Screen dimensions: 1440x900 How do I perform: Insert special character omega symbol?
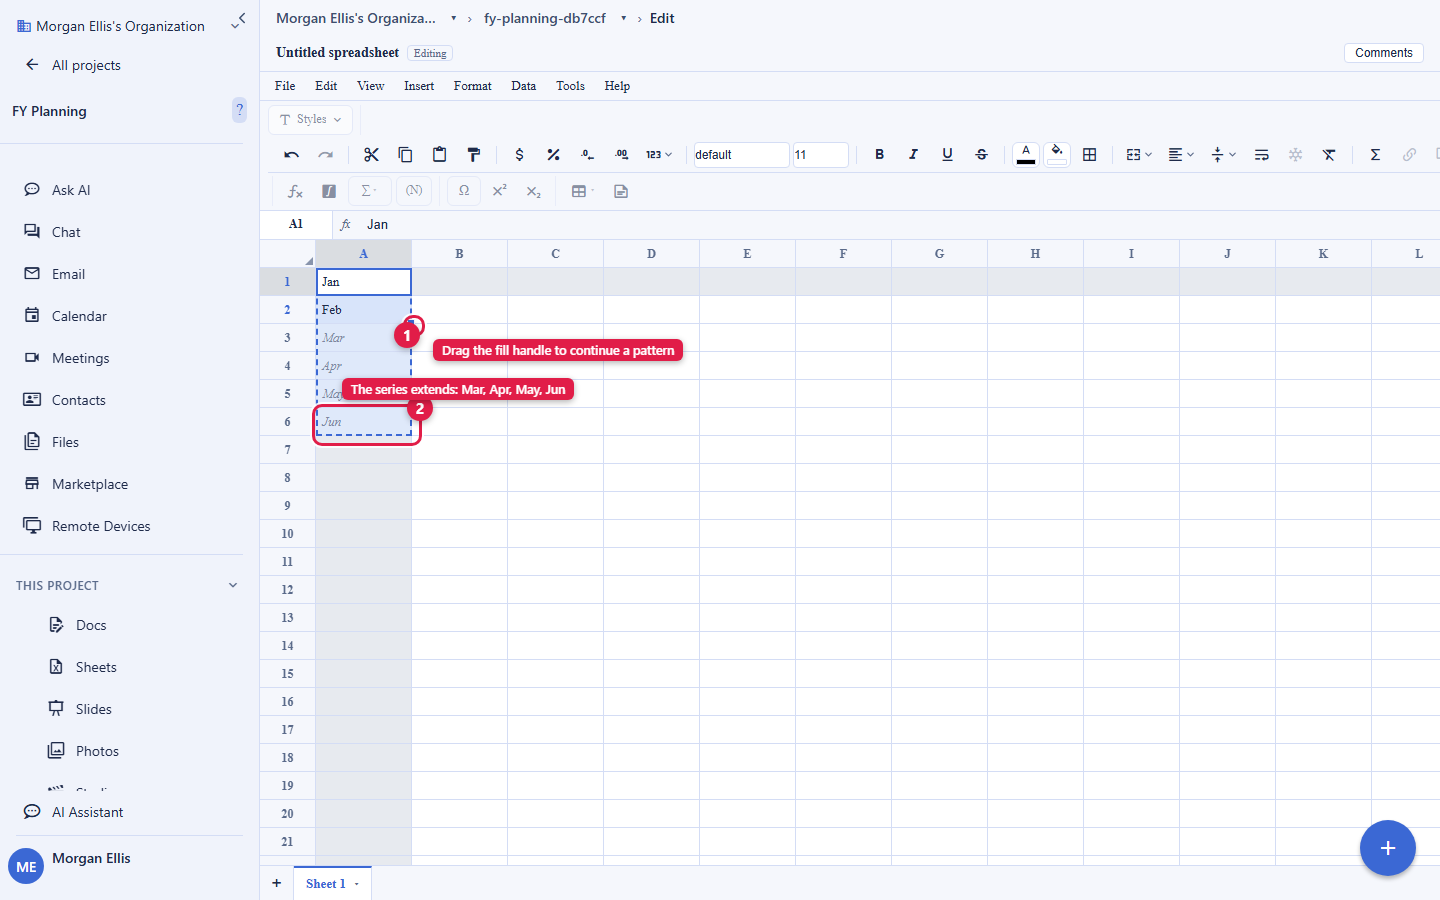click(464, 191)
